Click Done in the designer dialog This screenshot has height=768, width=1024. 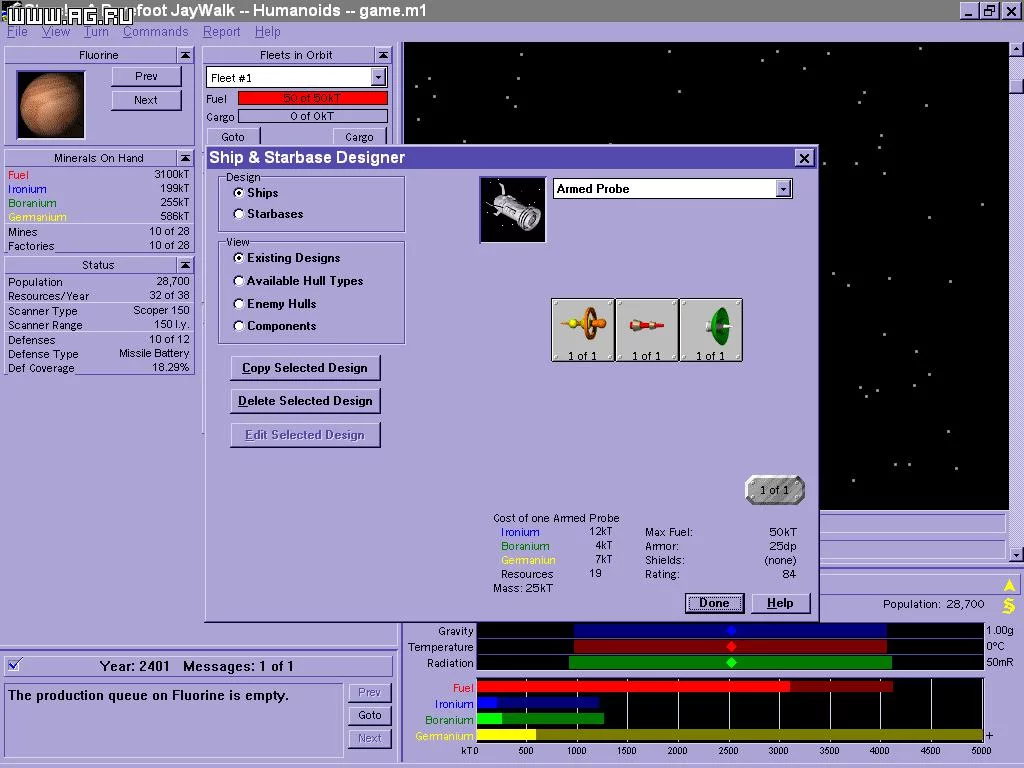tap(714, 603)
